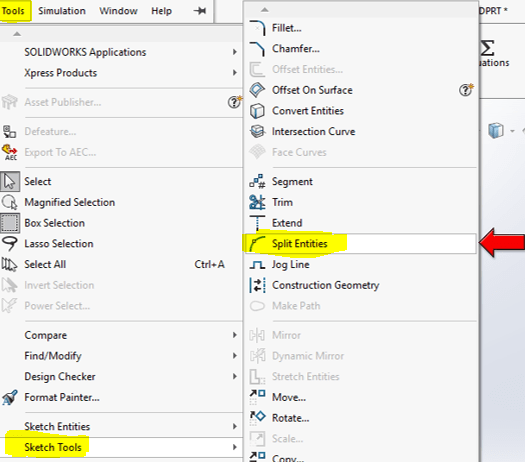The height and width of the screenshot is (463, 525).
Task: Click the Copy entities icon
Action: 257,457
